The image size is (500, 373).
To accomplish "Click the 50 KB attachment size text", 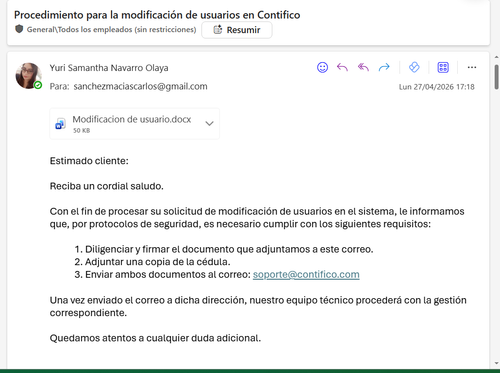I will coord(82,130).
